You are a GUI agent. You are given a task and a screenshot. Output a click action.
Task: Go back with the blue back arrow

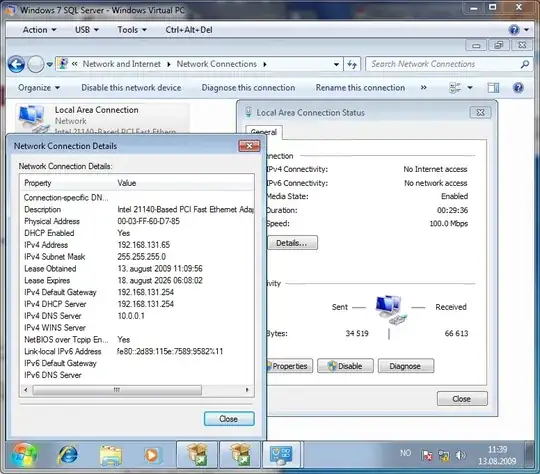click(x=16, y=64)
